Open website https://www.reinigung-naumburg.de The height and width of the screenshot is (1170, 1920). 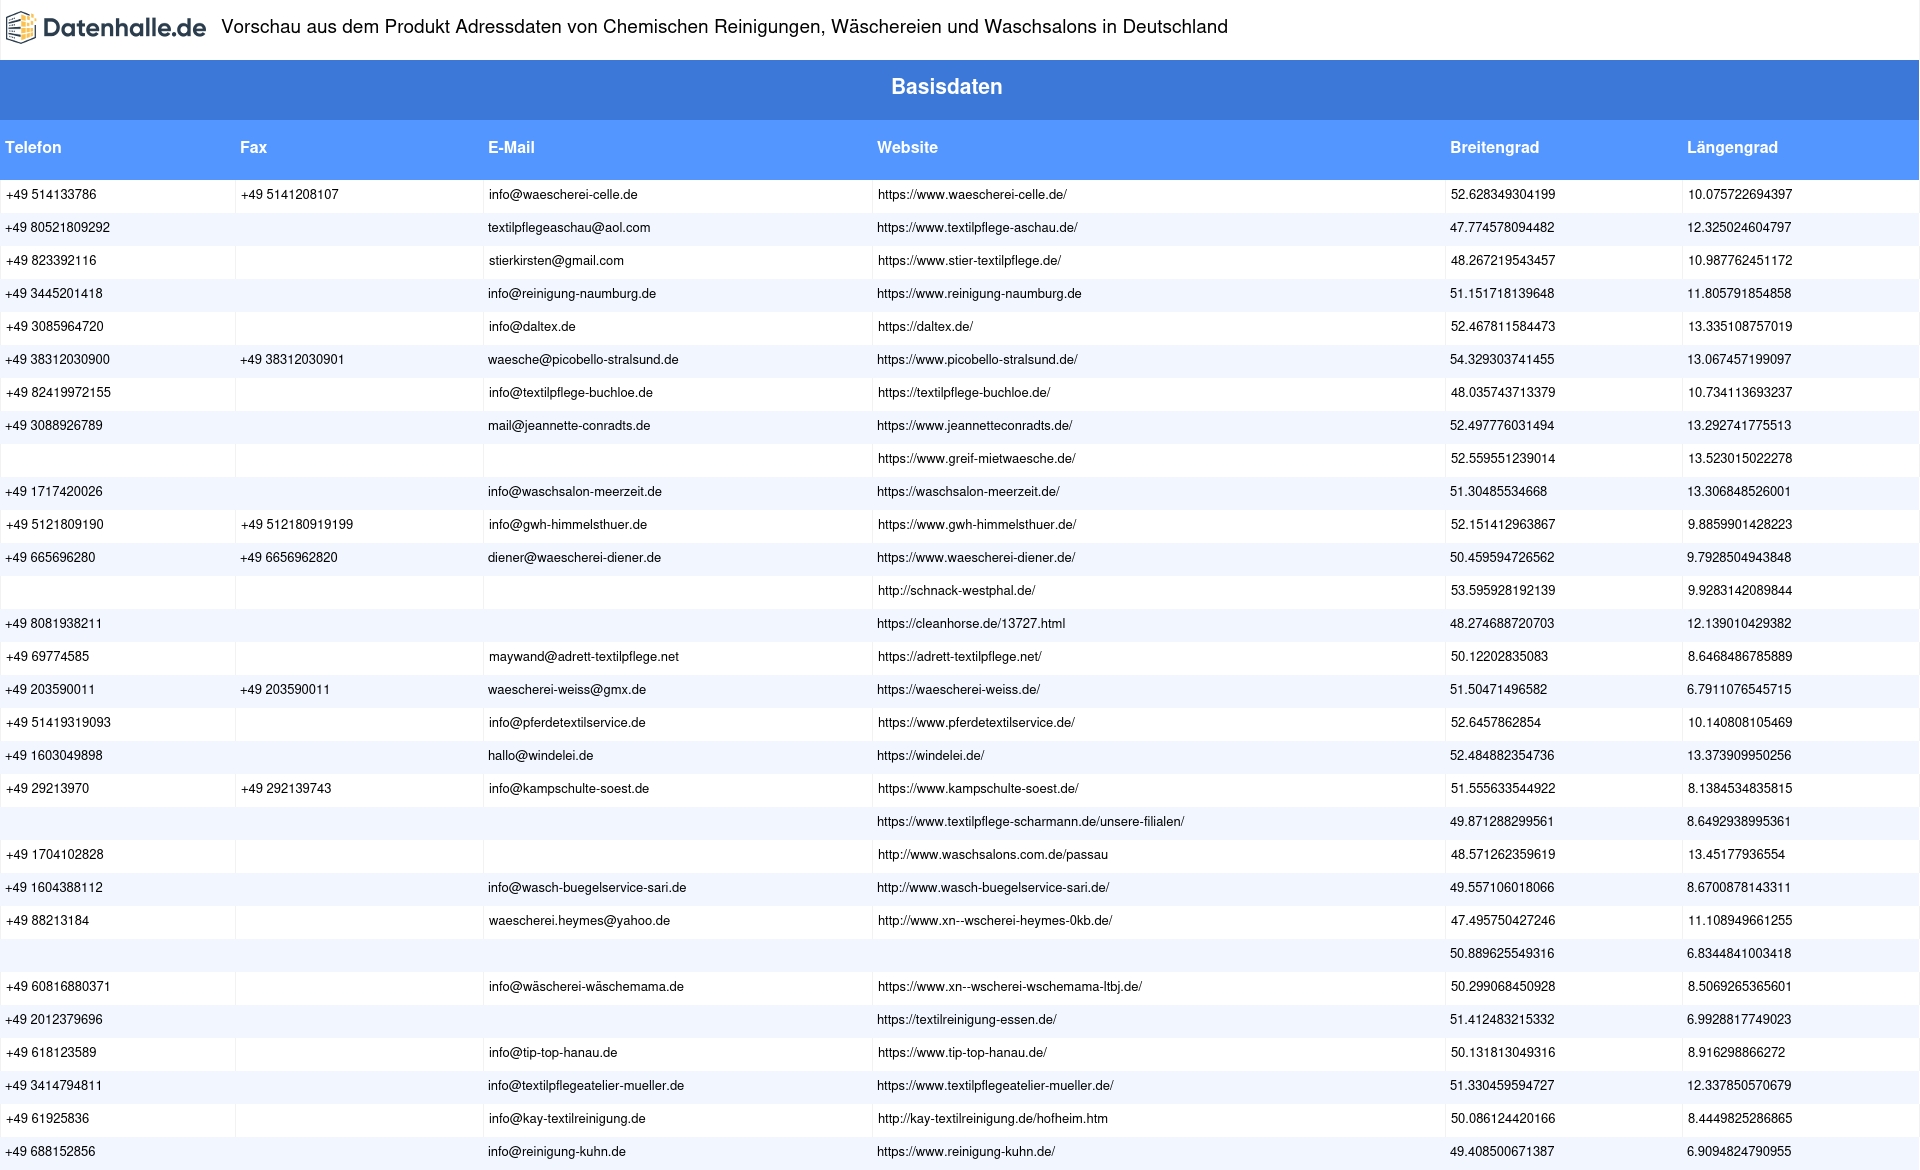click(x=979, y=294)
